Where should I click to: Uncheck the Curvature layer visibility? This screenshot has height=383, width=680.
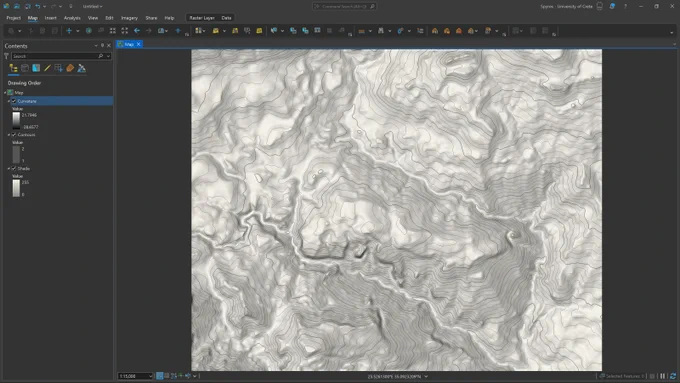click(x=14, y=101)
